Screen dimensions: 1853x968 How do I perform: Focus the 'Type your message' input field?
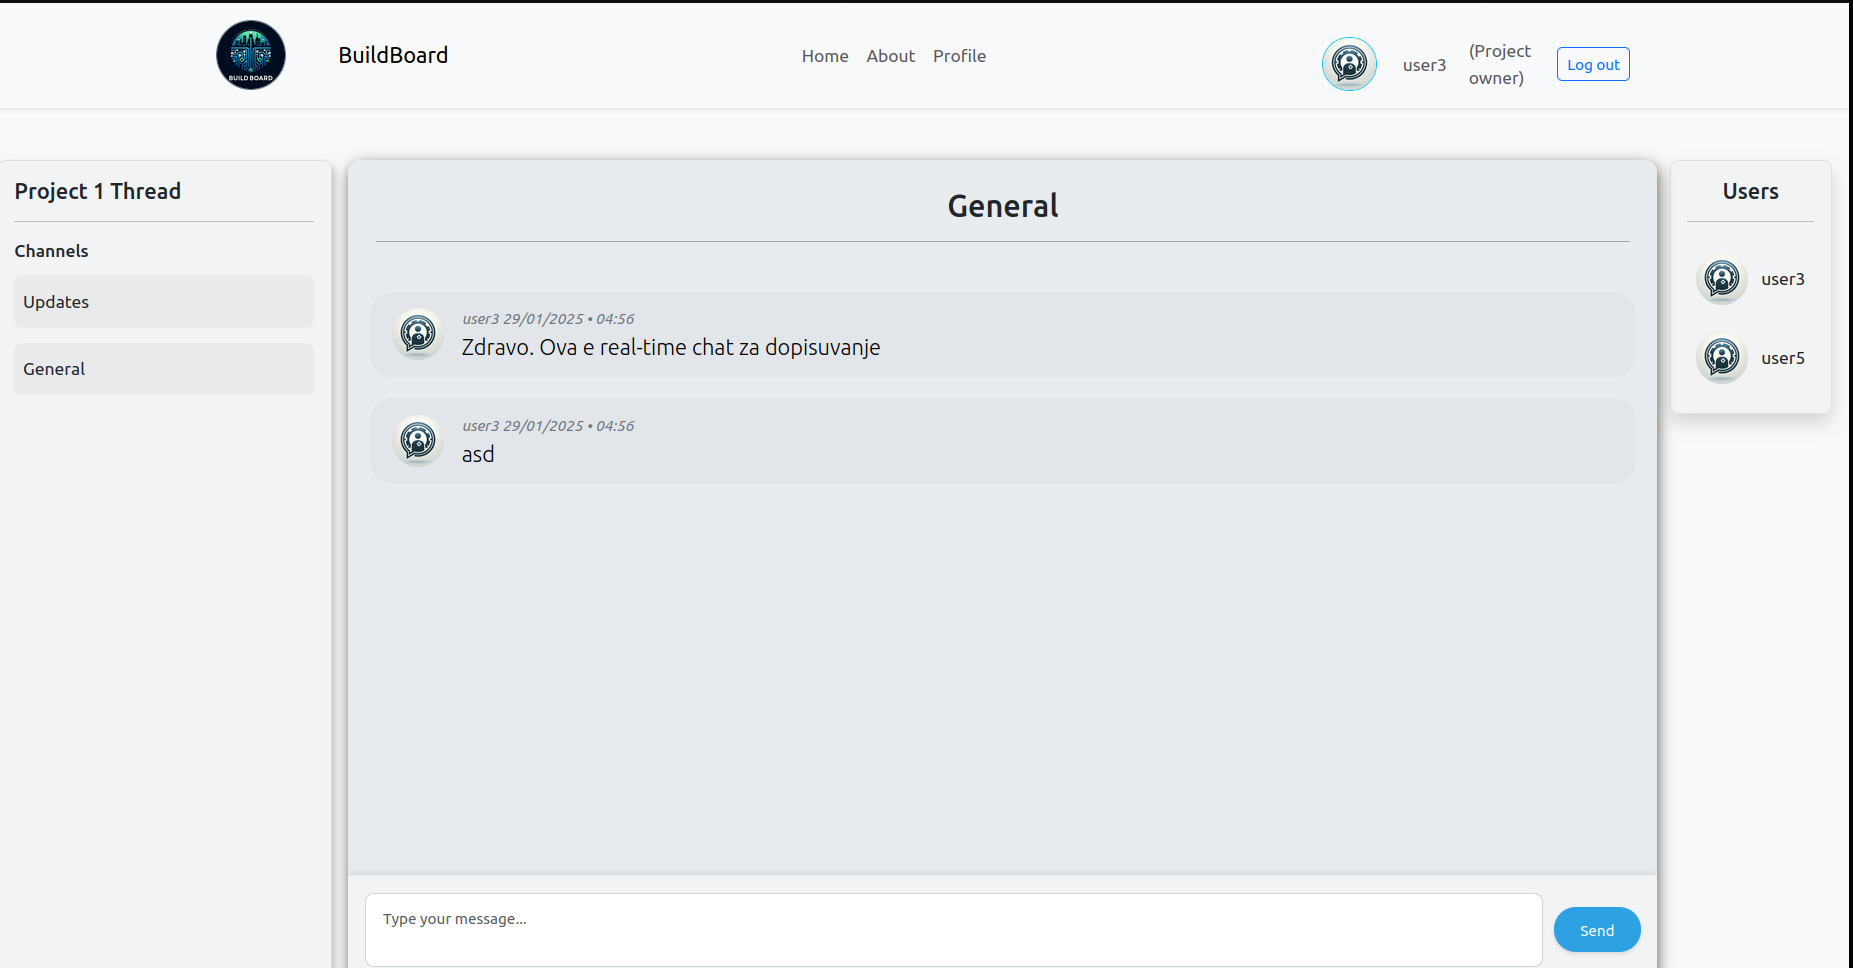click(953, 930)
